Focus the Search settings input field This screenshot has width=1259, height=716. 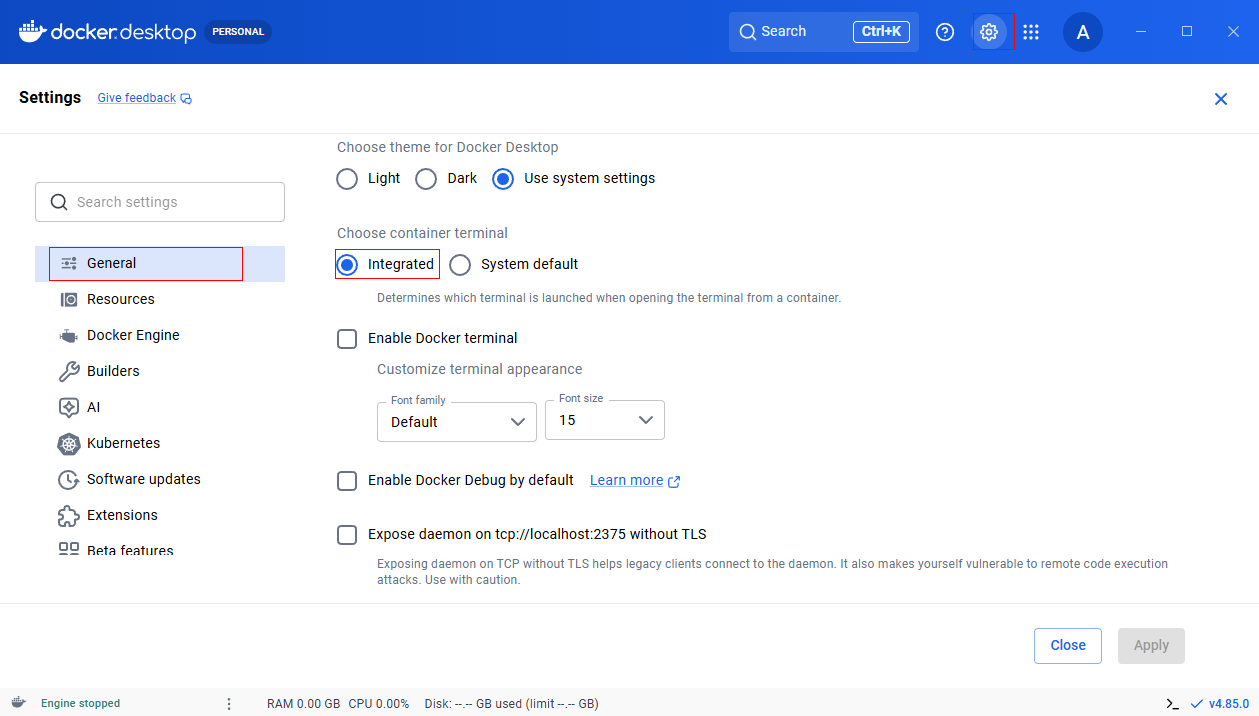pyautogui.click(x=160, y=202)
